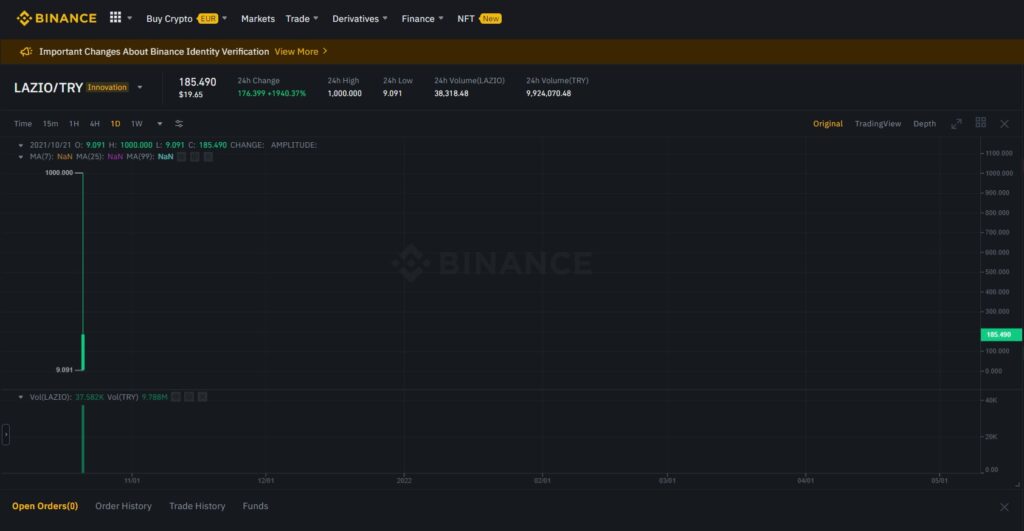Viewport: 1024px width, 531px height.
Task: Collapse the OHLC info row arrow
Action: [x=21, y=145]
